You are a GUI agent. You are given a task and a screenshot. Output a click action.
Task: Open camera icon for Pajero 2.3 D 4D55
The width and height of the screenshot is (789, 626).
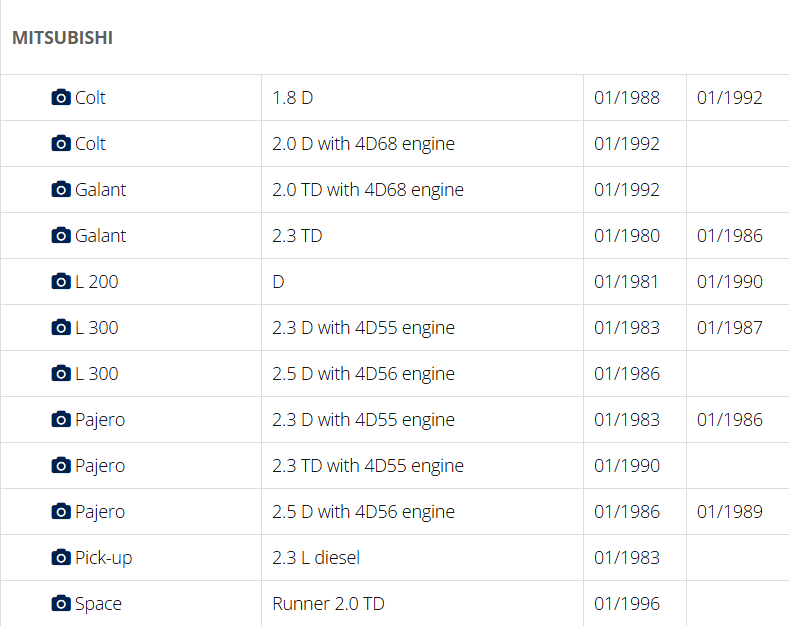click(x=61, y=420)
